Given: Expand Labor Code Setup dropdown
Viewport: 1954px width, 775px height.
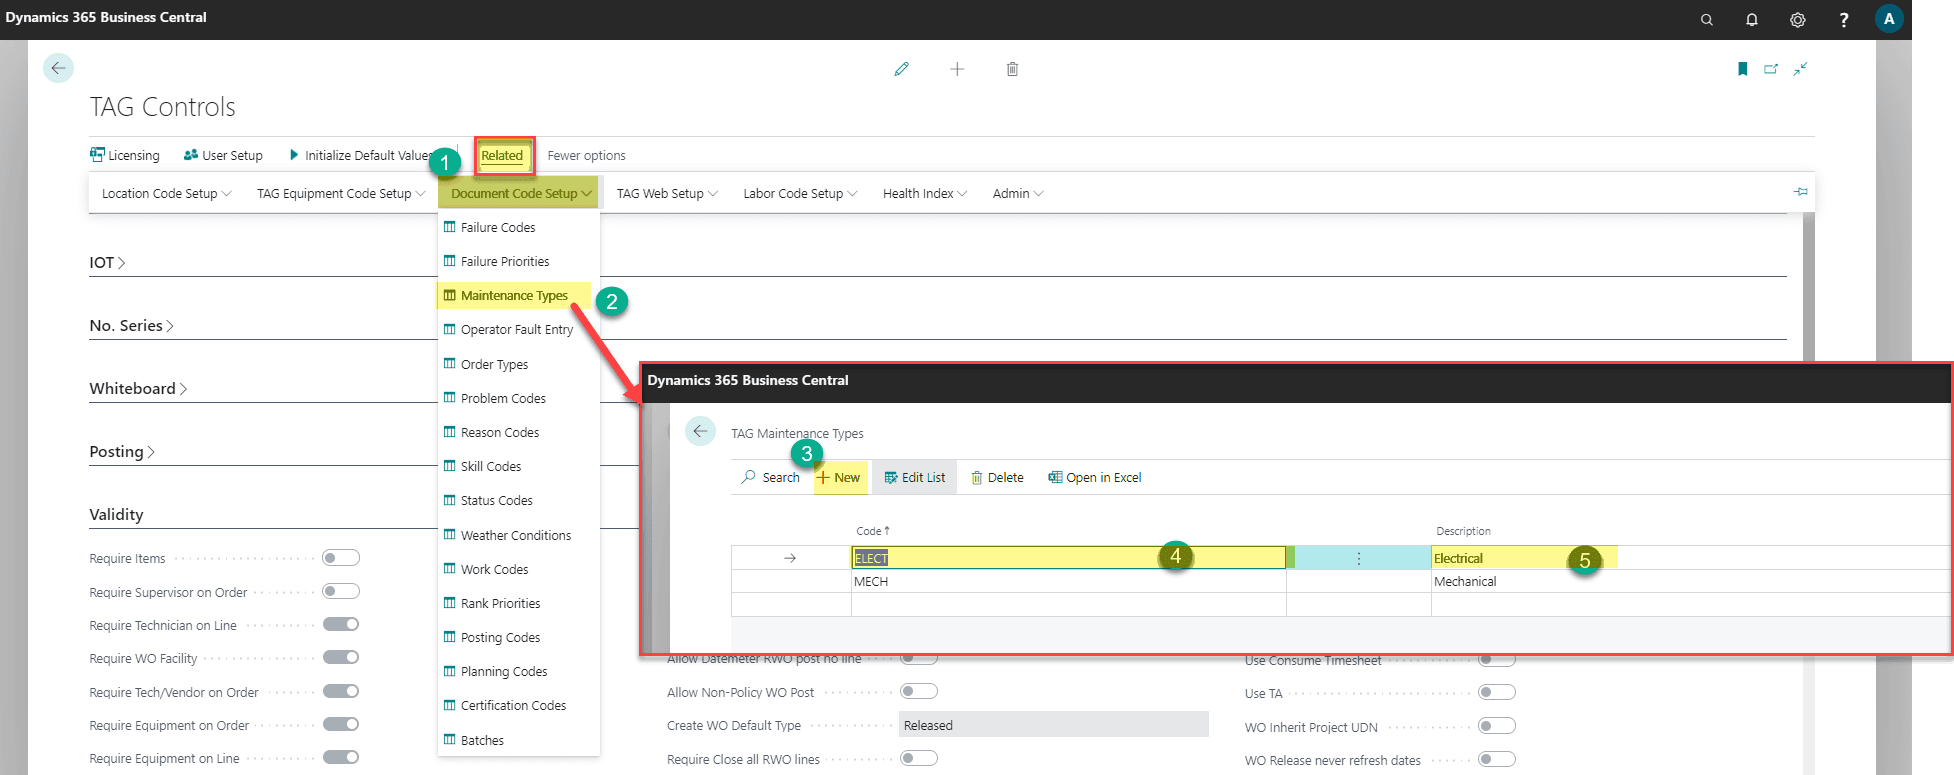Looking at the screenshot, I should [800, 193].
